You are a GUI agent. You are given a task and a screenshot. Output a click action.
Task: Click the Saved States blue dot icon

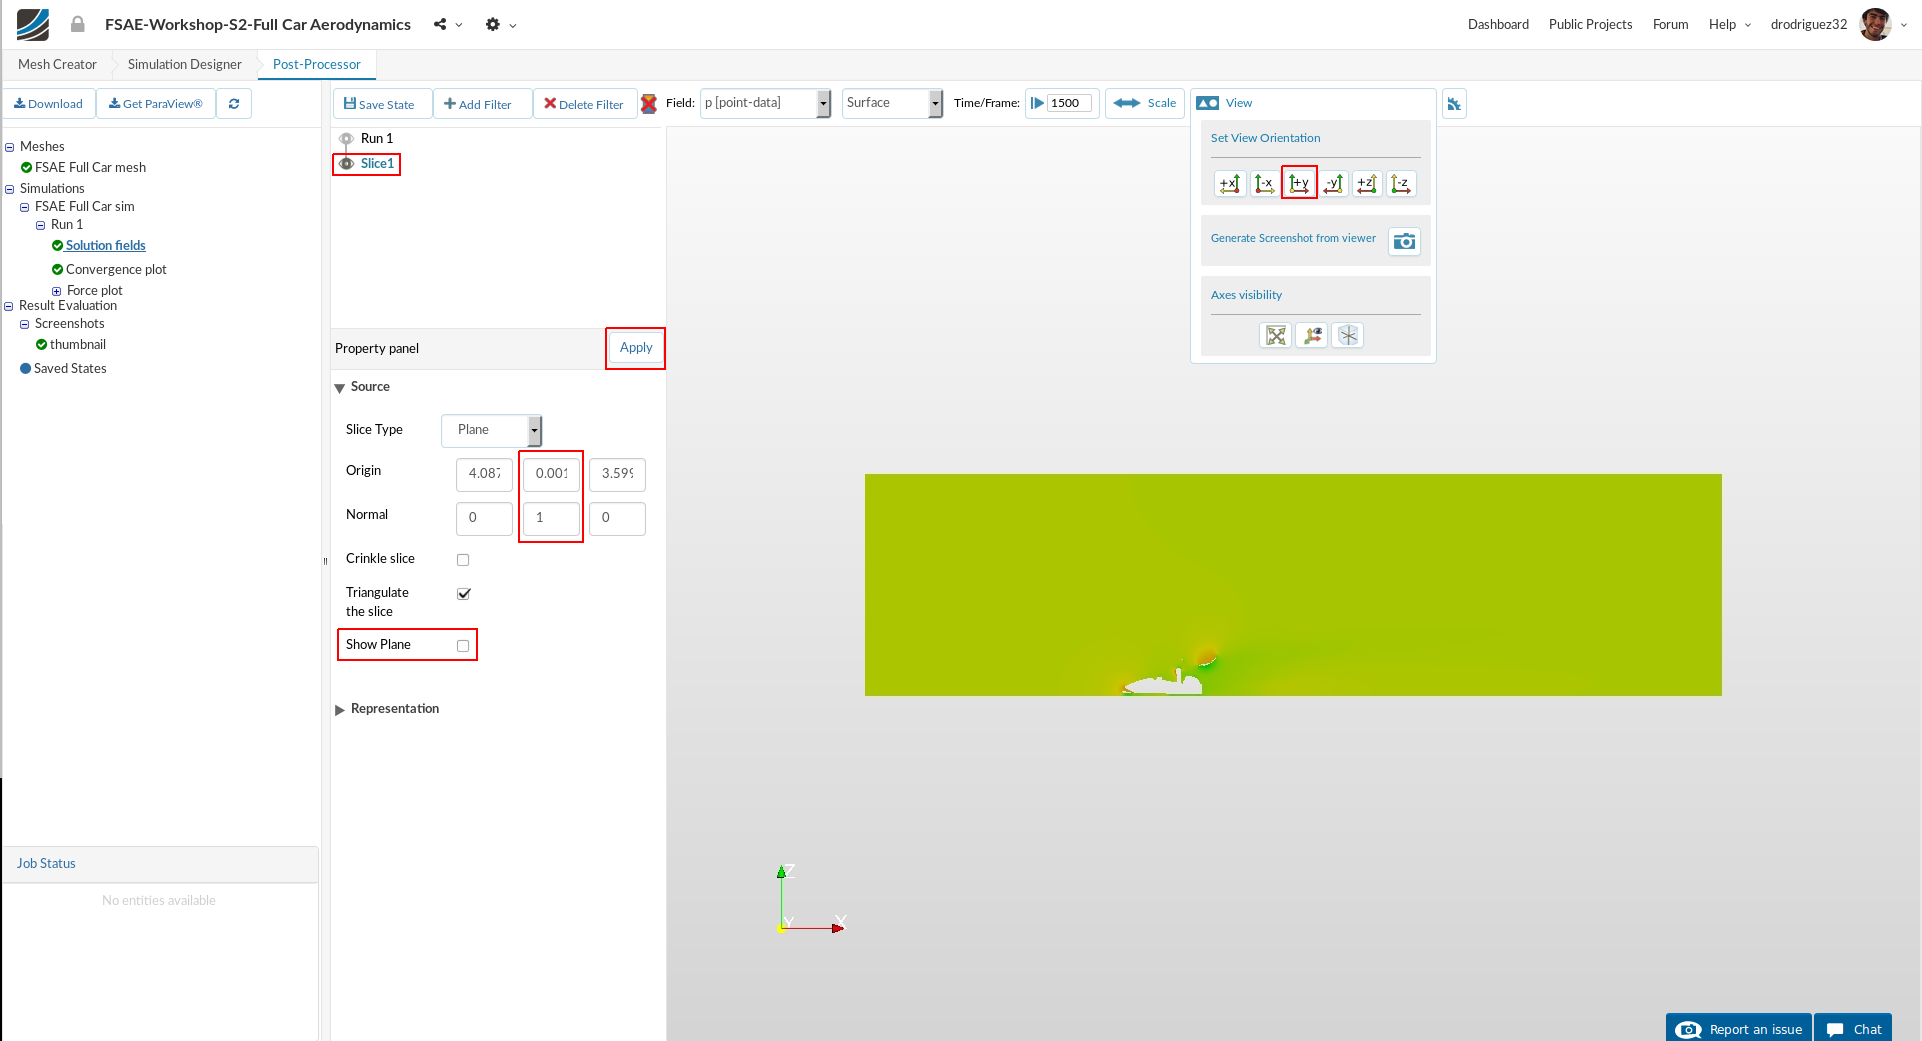click(x=26, y=369)
